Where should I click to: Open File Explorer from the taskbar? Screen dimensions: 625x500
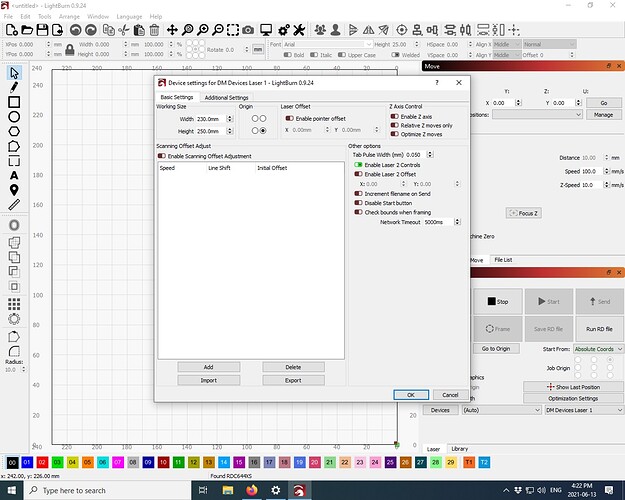coord(228,490)
